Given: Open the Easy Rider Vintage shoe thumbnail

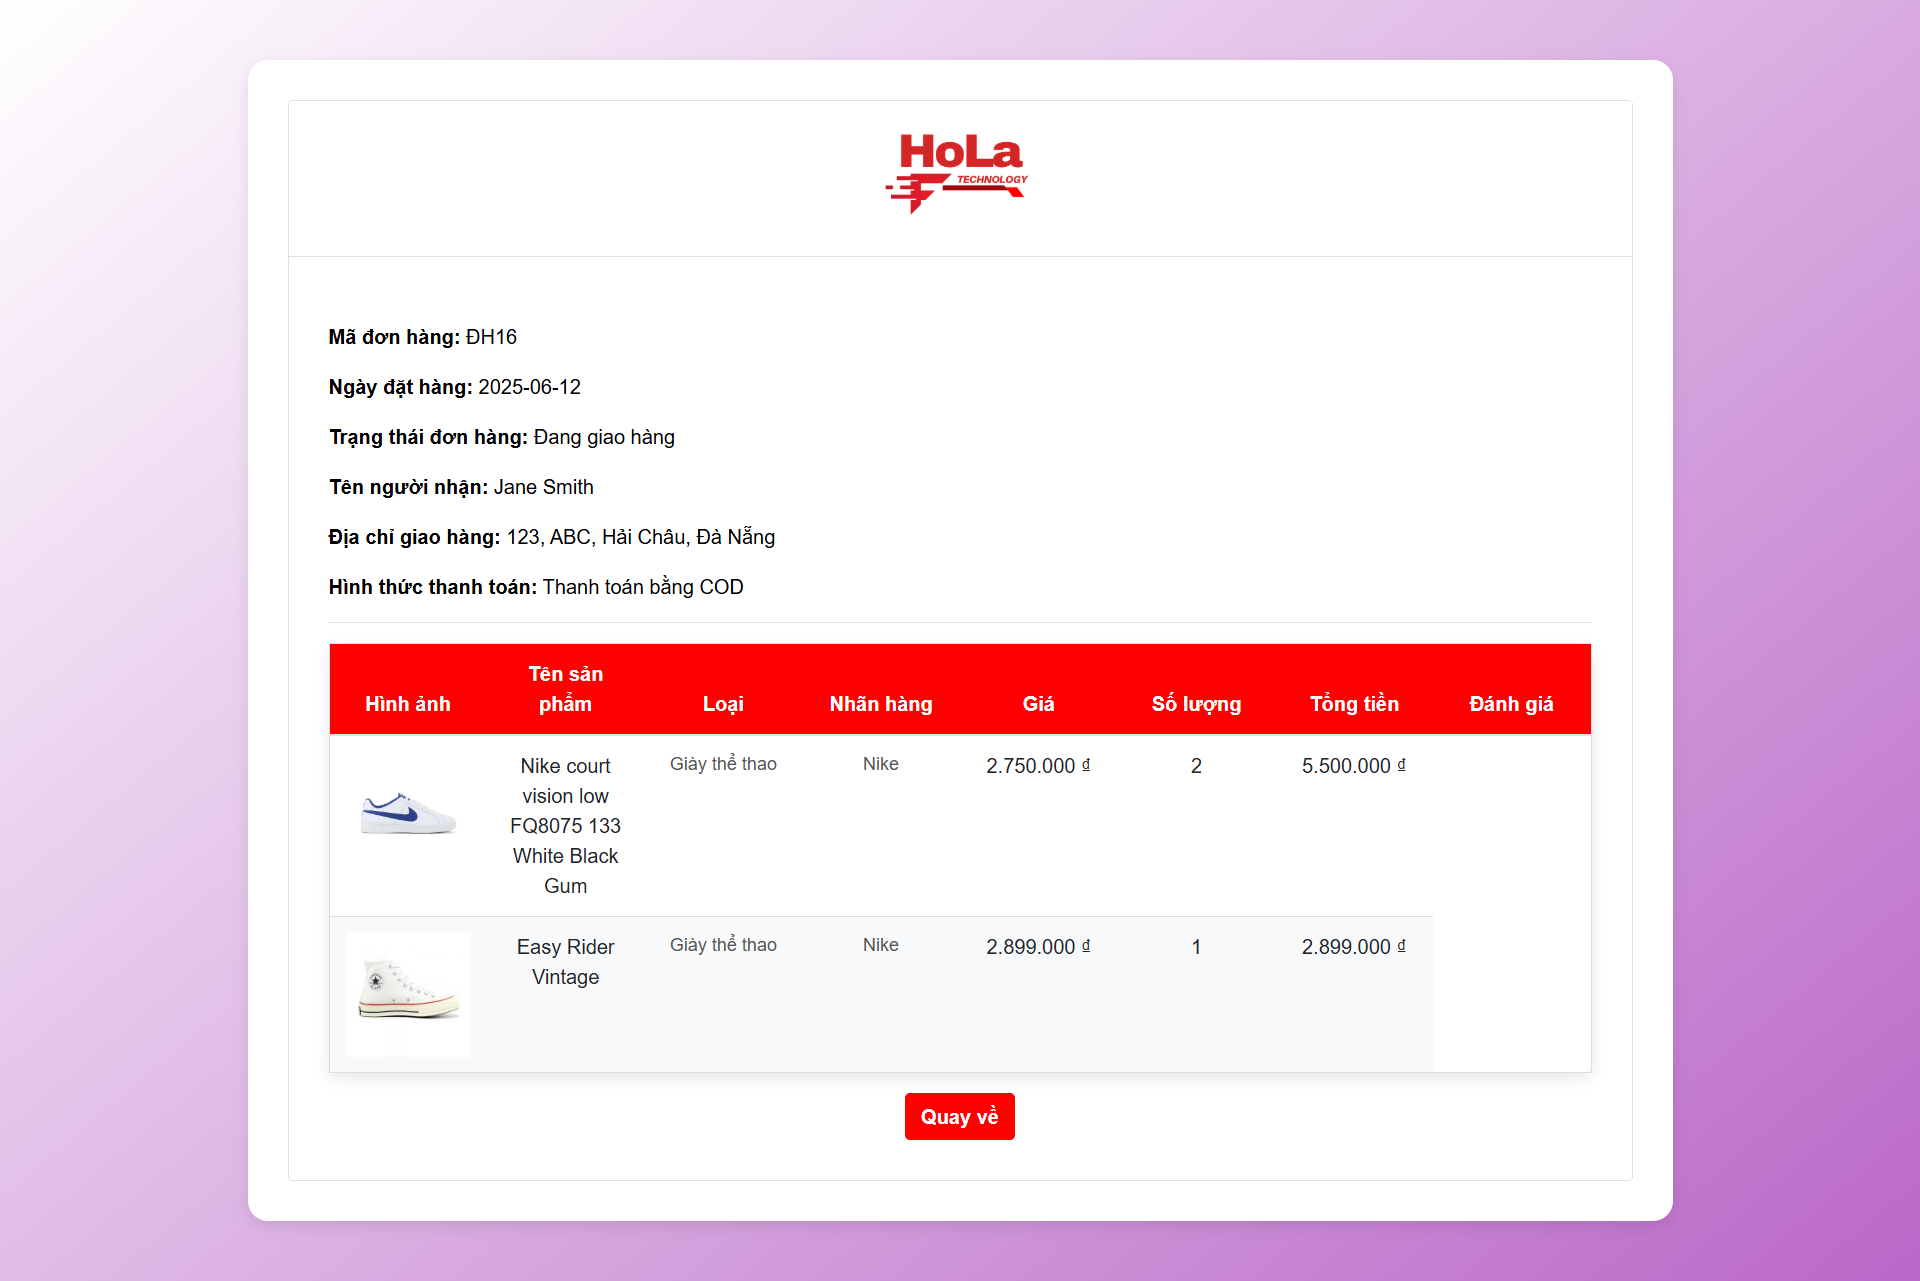Looking at the screenshot, I should tap(408, 994).
